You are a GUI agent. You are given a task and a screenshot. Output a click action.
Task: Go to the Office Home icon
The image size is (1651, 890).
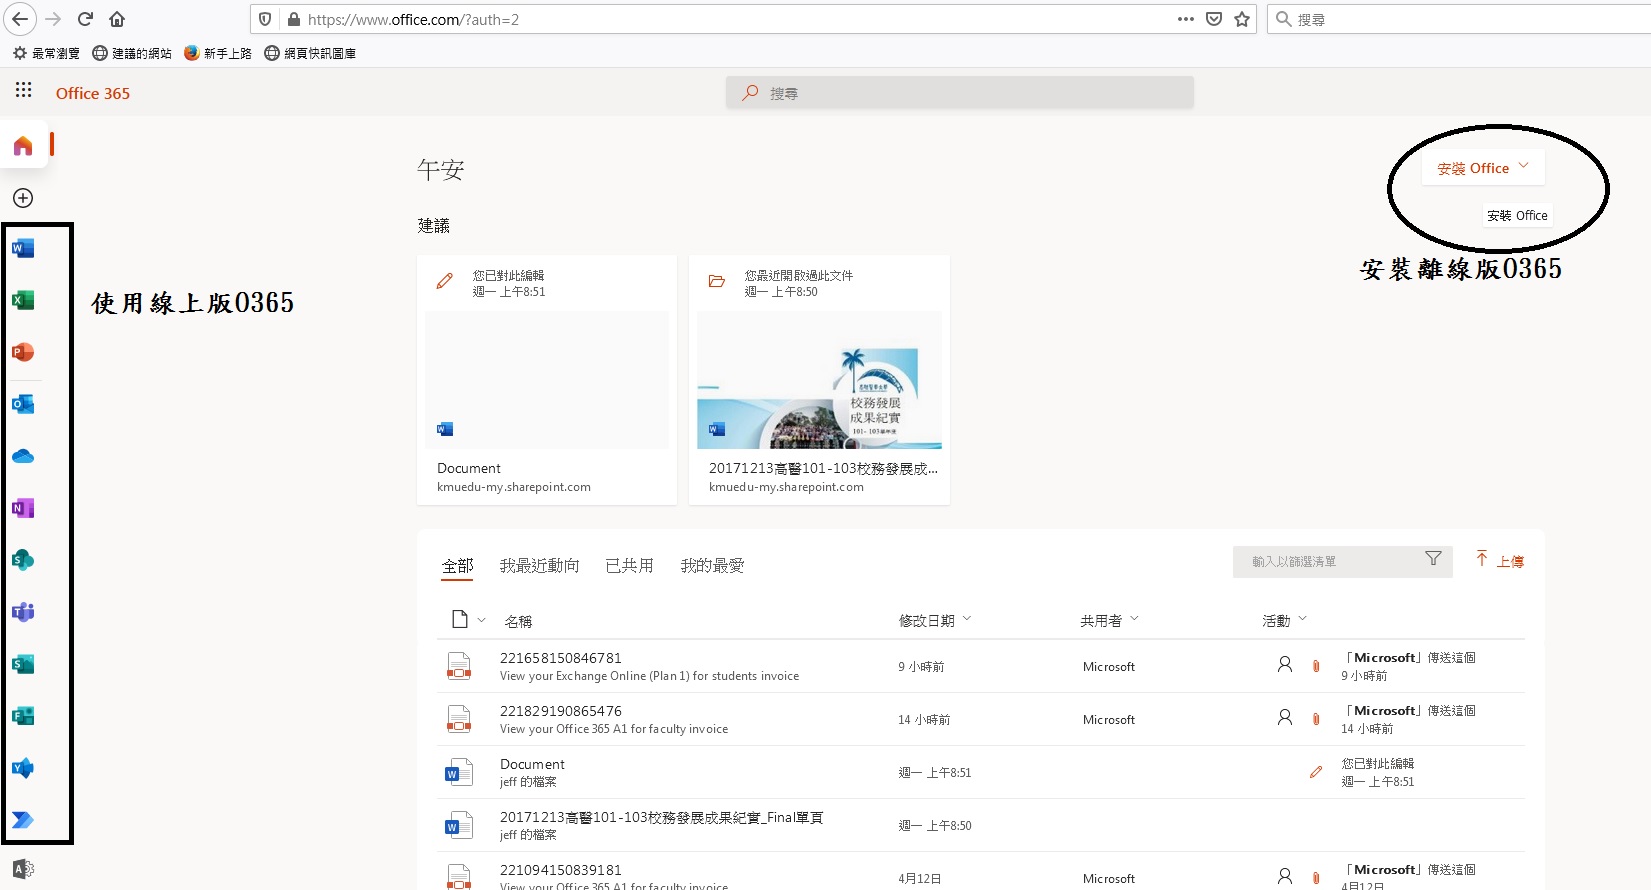[23, 146]
